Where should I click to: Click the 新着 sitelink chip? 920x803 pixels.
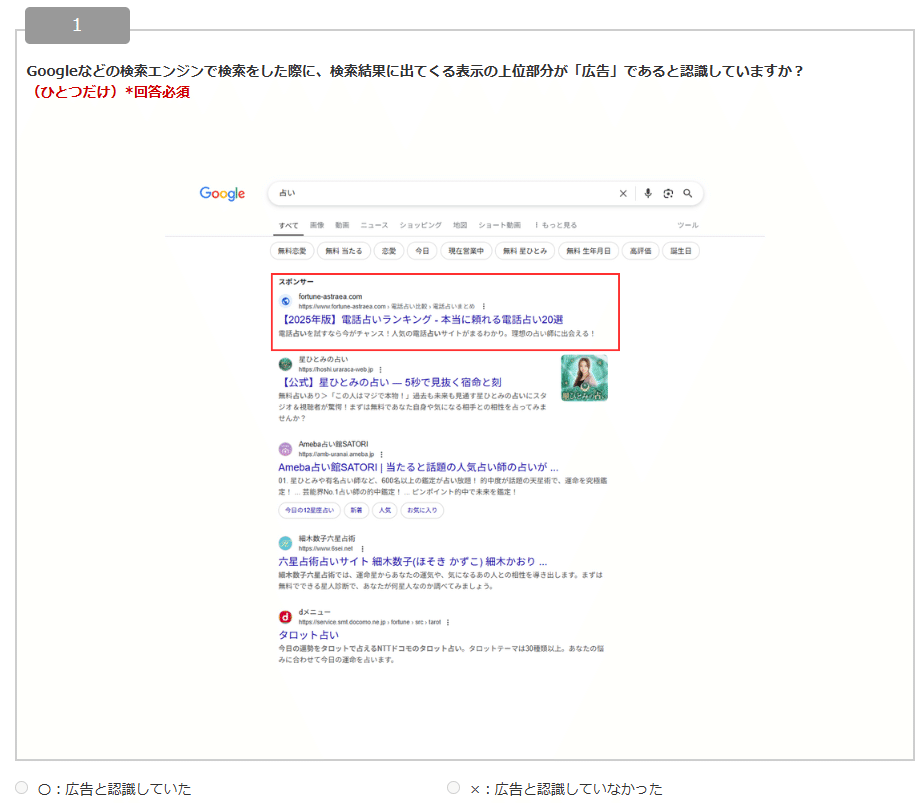(356, 510)
